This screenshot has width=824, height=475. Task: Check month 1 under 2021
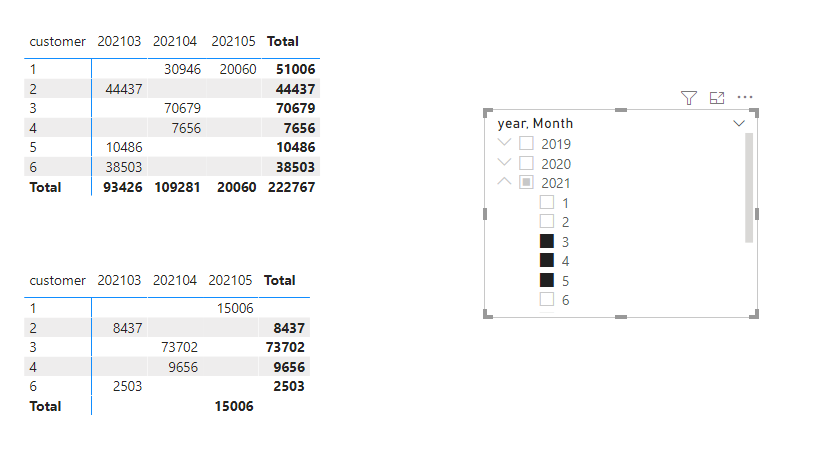pyautogui.click(x=547, y=202)
